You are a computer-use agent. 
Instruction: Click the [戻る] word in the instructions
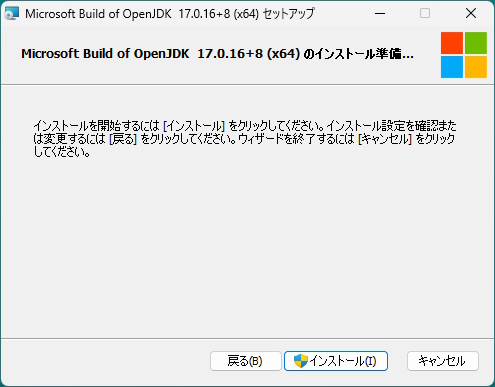123,139
